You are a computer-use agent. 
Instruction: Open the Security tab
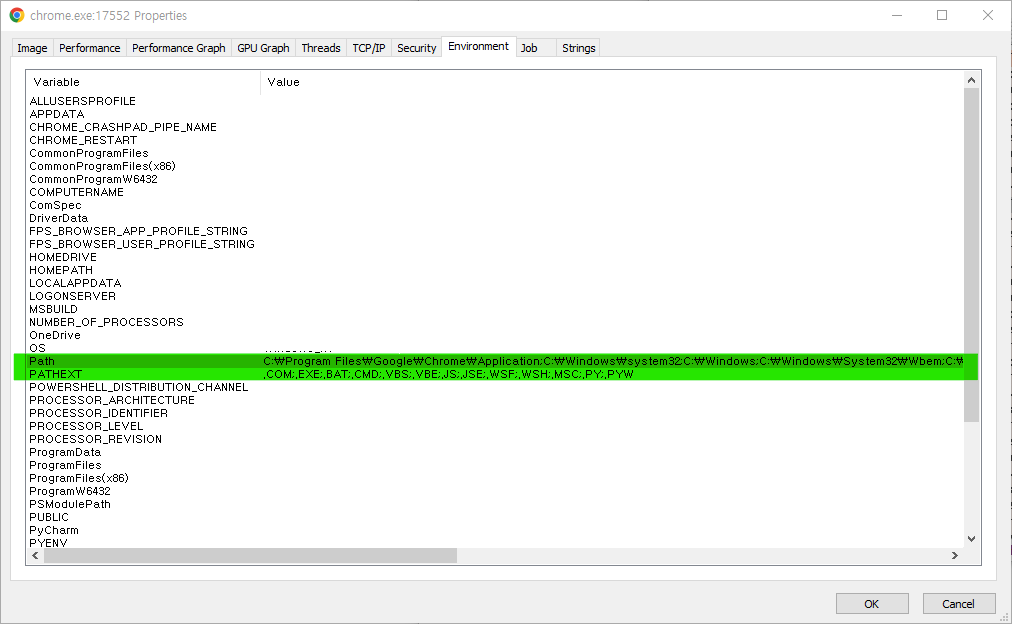click(416, 48)
